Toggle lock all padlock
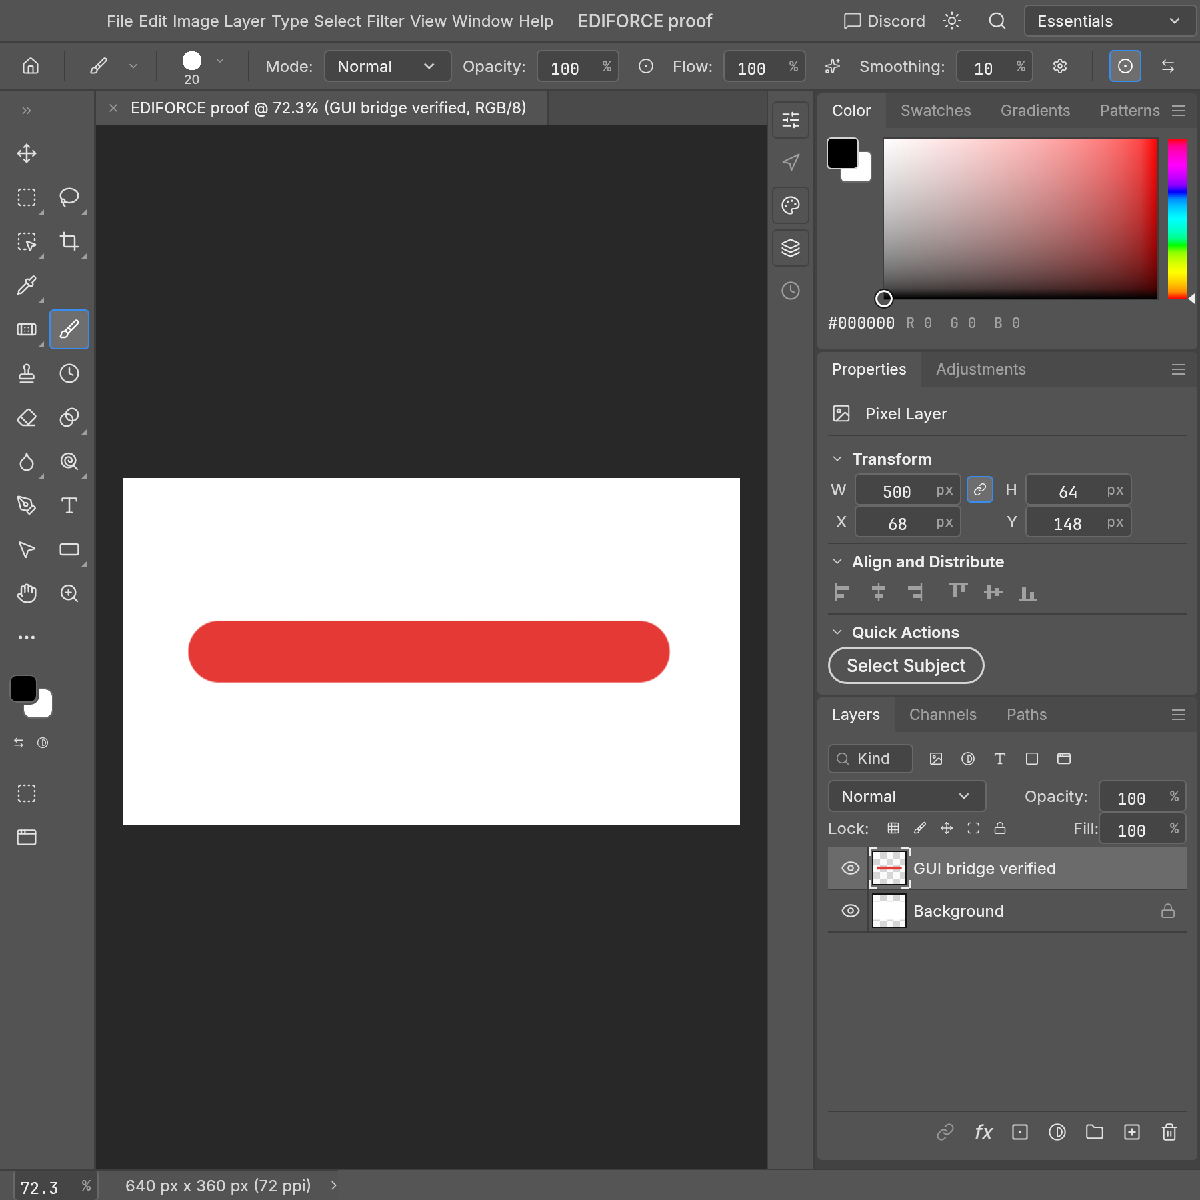This screenshot has width=1200, height=1200. click(x=1000, y=828)
